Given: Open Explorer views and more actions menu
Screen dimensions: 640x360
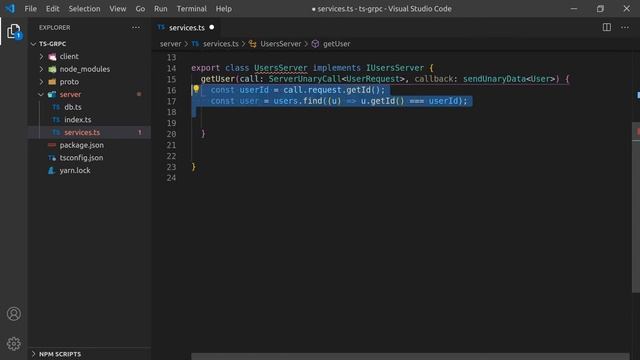Looking at the screenshot, I should coord(136,27).
